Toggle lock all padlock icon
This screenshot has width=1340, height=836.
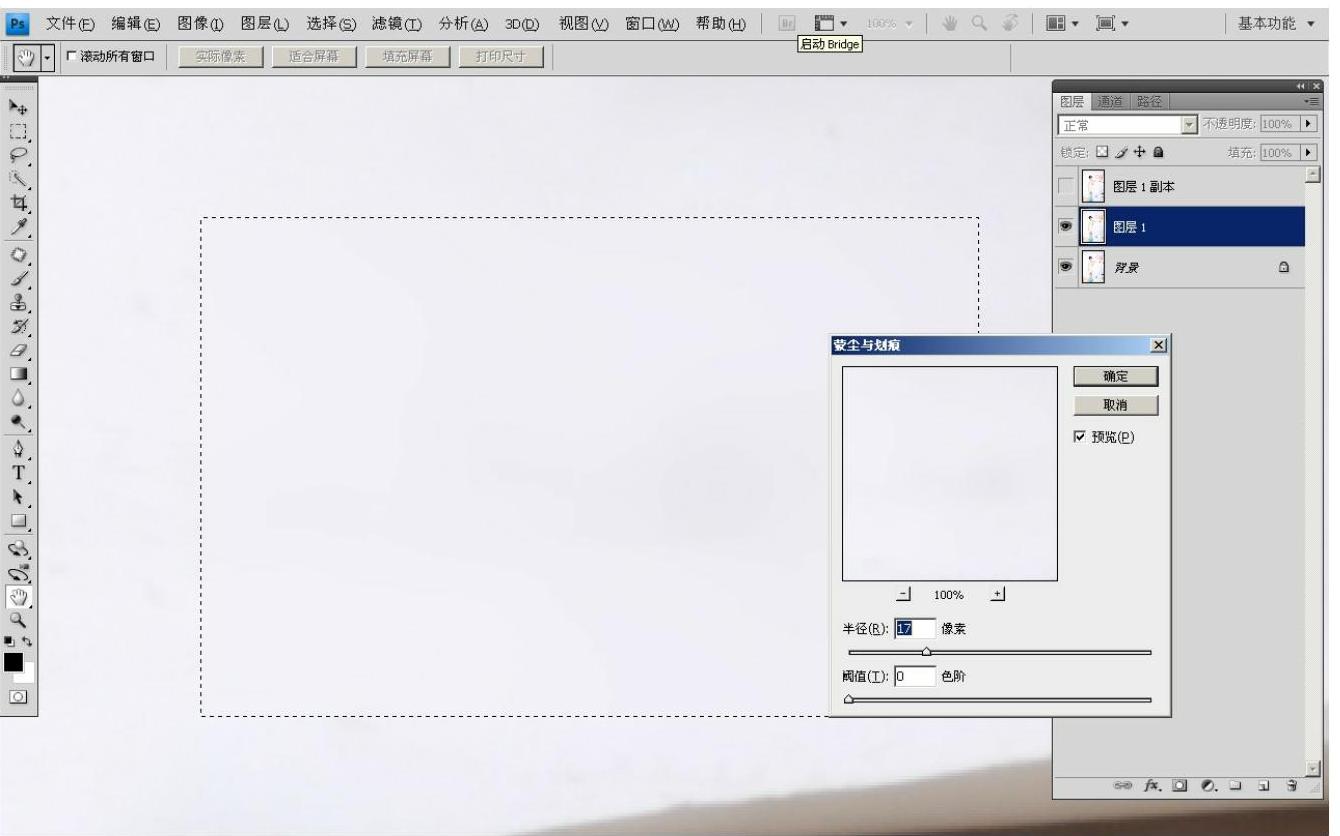pos(1158,153)
